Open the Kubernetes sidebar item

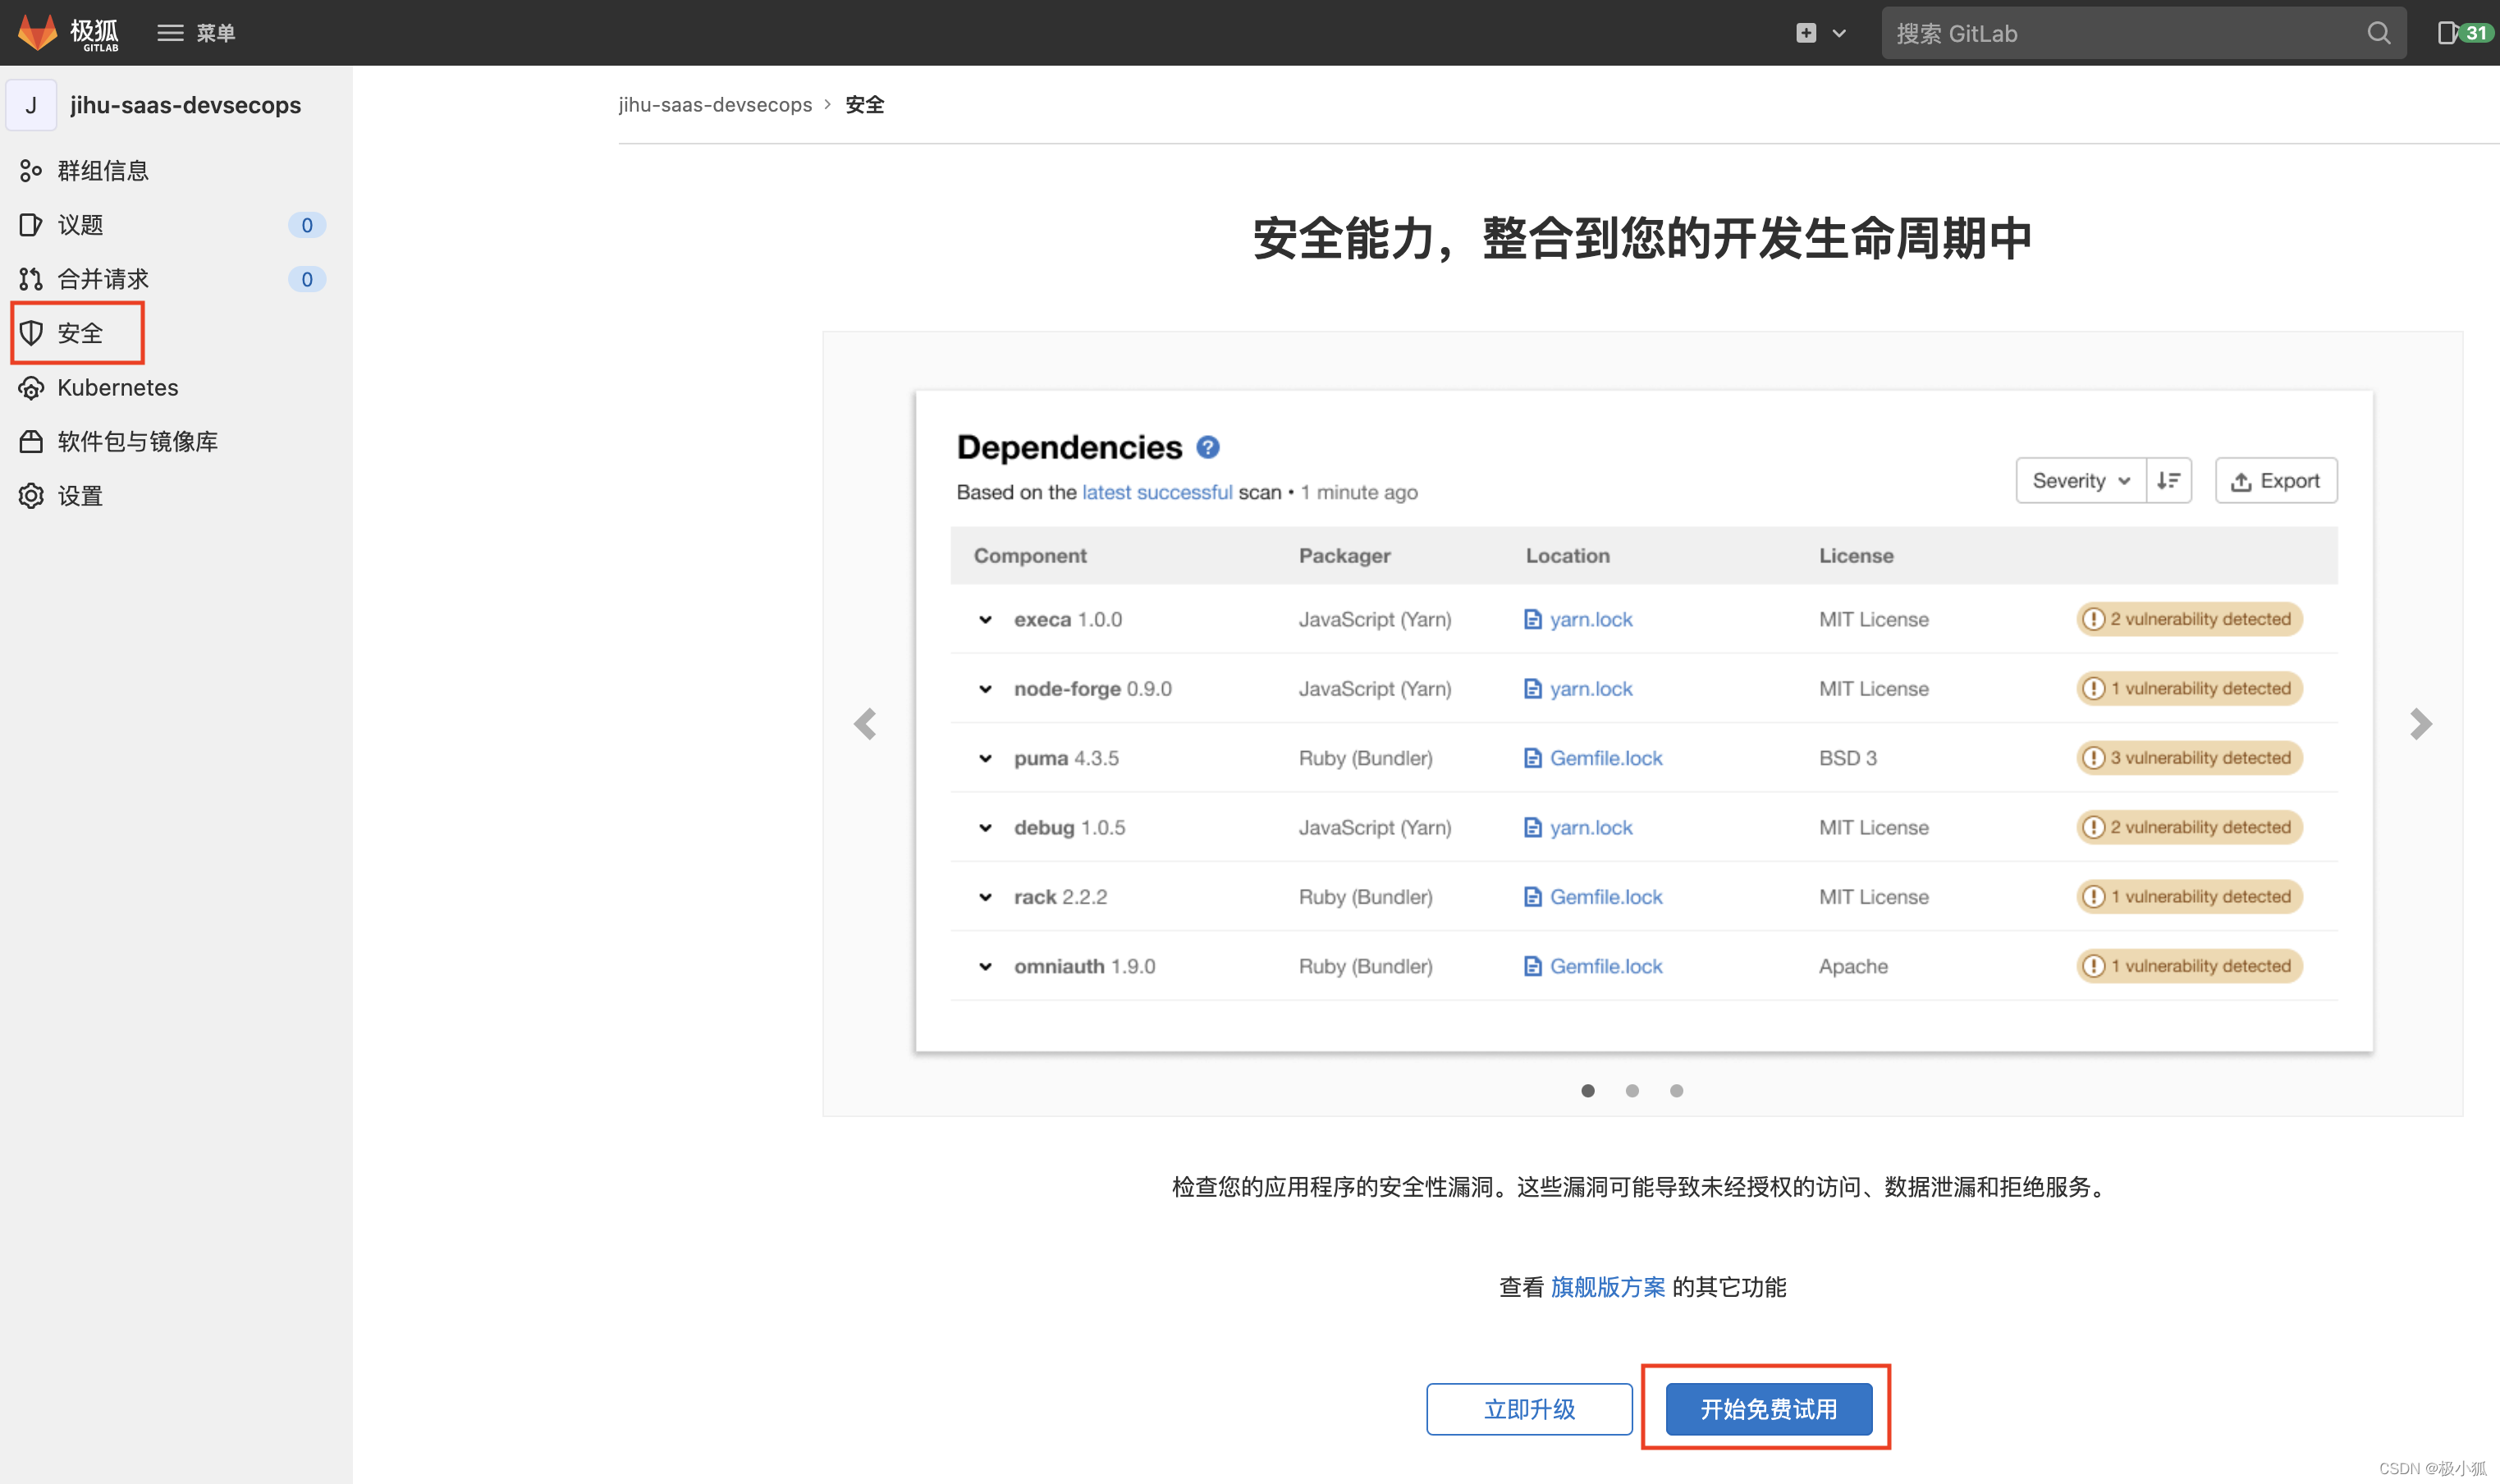click(117, 387)
